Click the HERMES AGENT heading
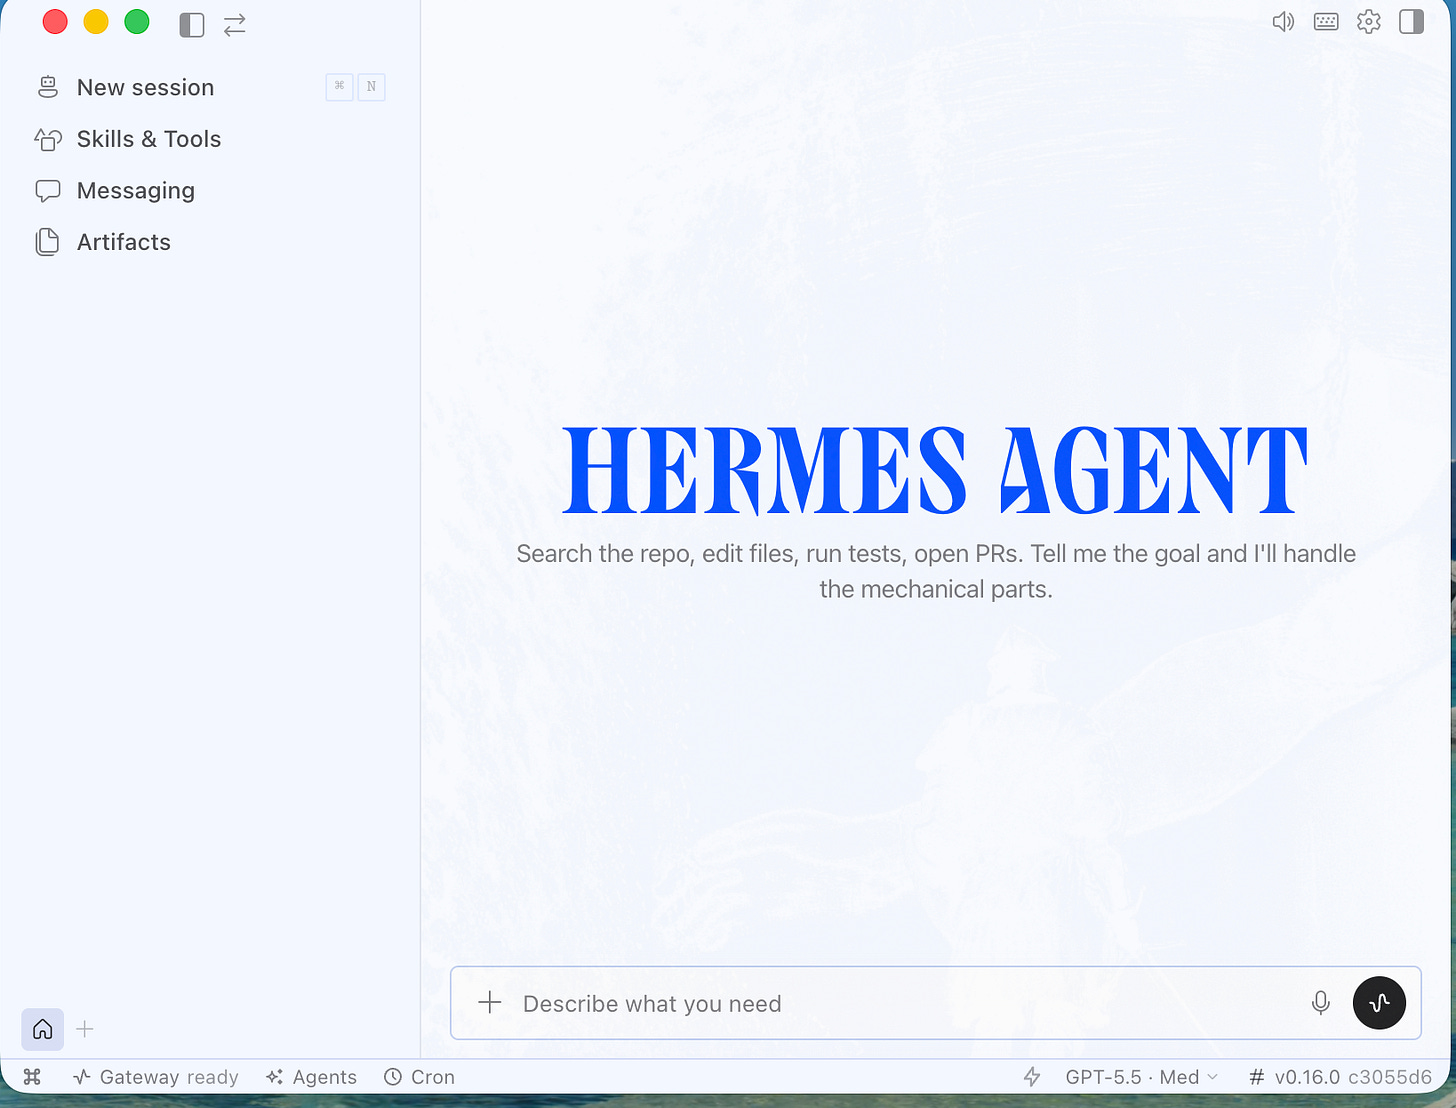Image resolution: width=1456 pixels, height=1108 pixels. click(935, 470)
